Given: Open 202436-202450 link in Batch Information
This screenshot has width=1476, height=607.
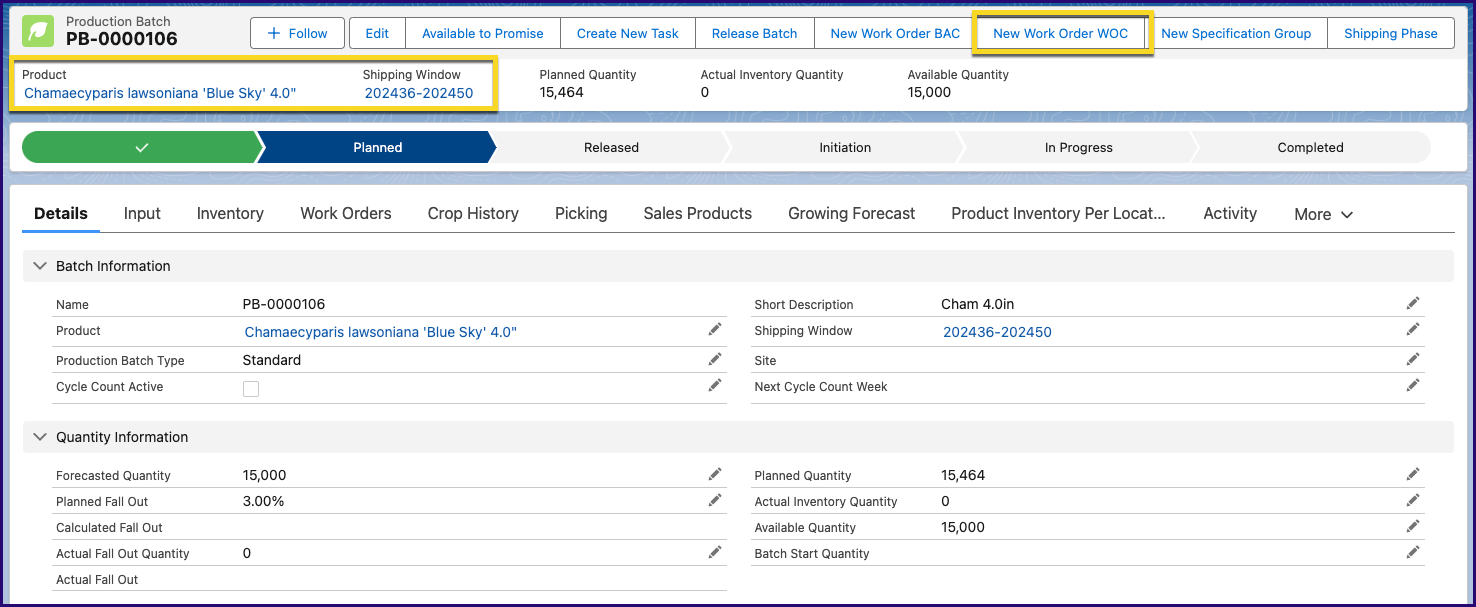Looking at the screenshot, I should pos(997,332).
